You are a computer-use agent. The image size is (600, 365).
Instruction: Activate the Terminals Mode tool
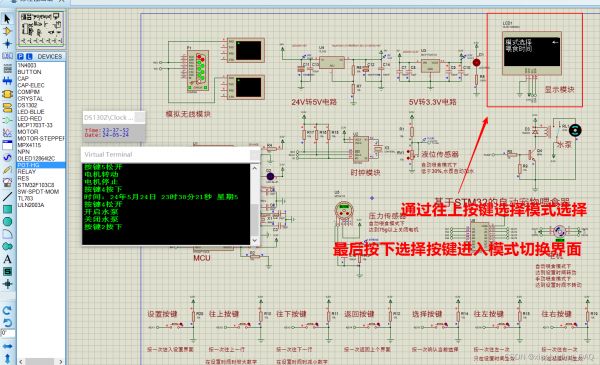[x=7, y=108]
